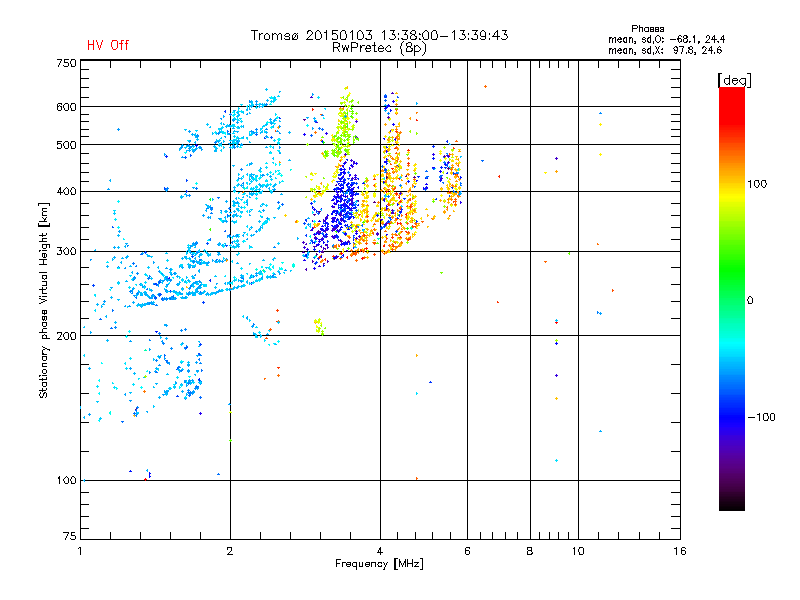The image size is (800, 600).
Task: Select the title "Tromsø 20150103 13:38:00-13:39:43"
Action: click(x=379, y=35)
